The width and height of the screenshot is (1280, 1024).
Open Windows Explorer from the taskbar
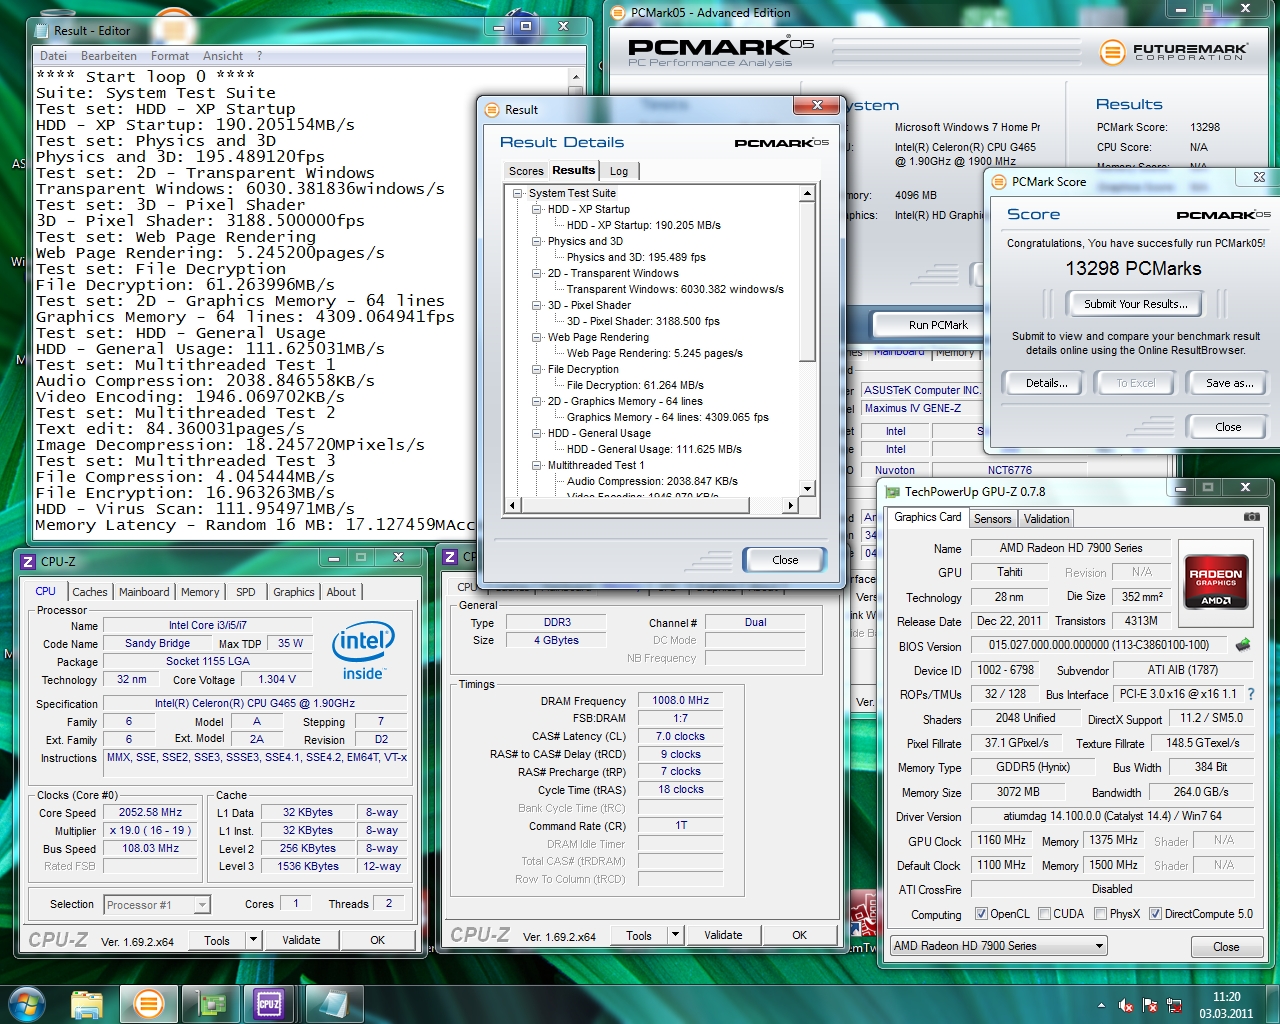[x=87, y=1003]
